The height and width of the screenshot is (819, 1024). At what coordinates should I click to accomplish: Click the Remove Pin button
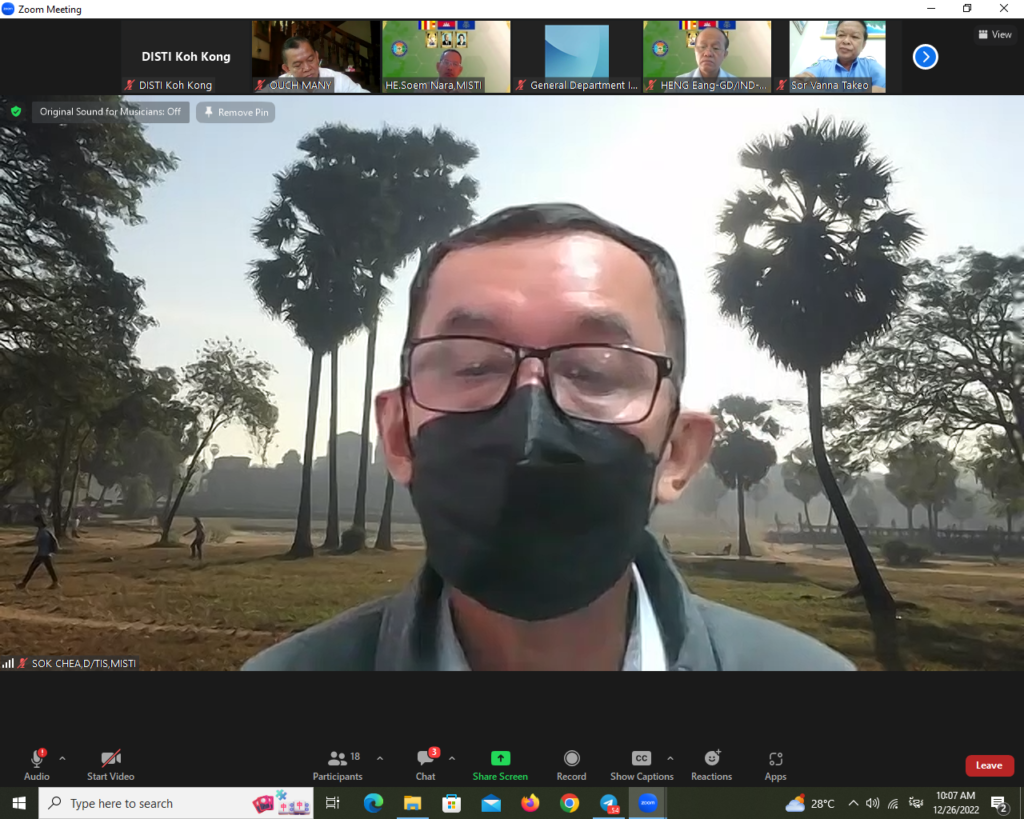tap(236, 112)
